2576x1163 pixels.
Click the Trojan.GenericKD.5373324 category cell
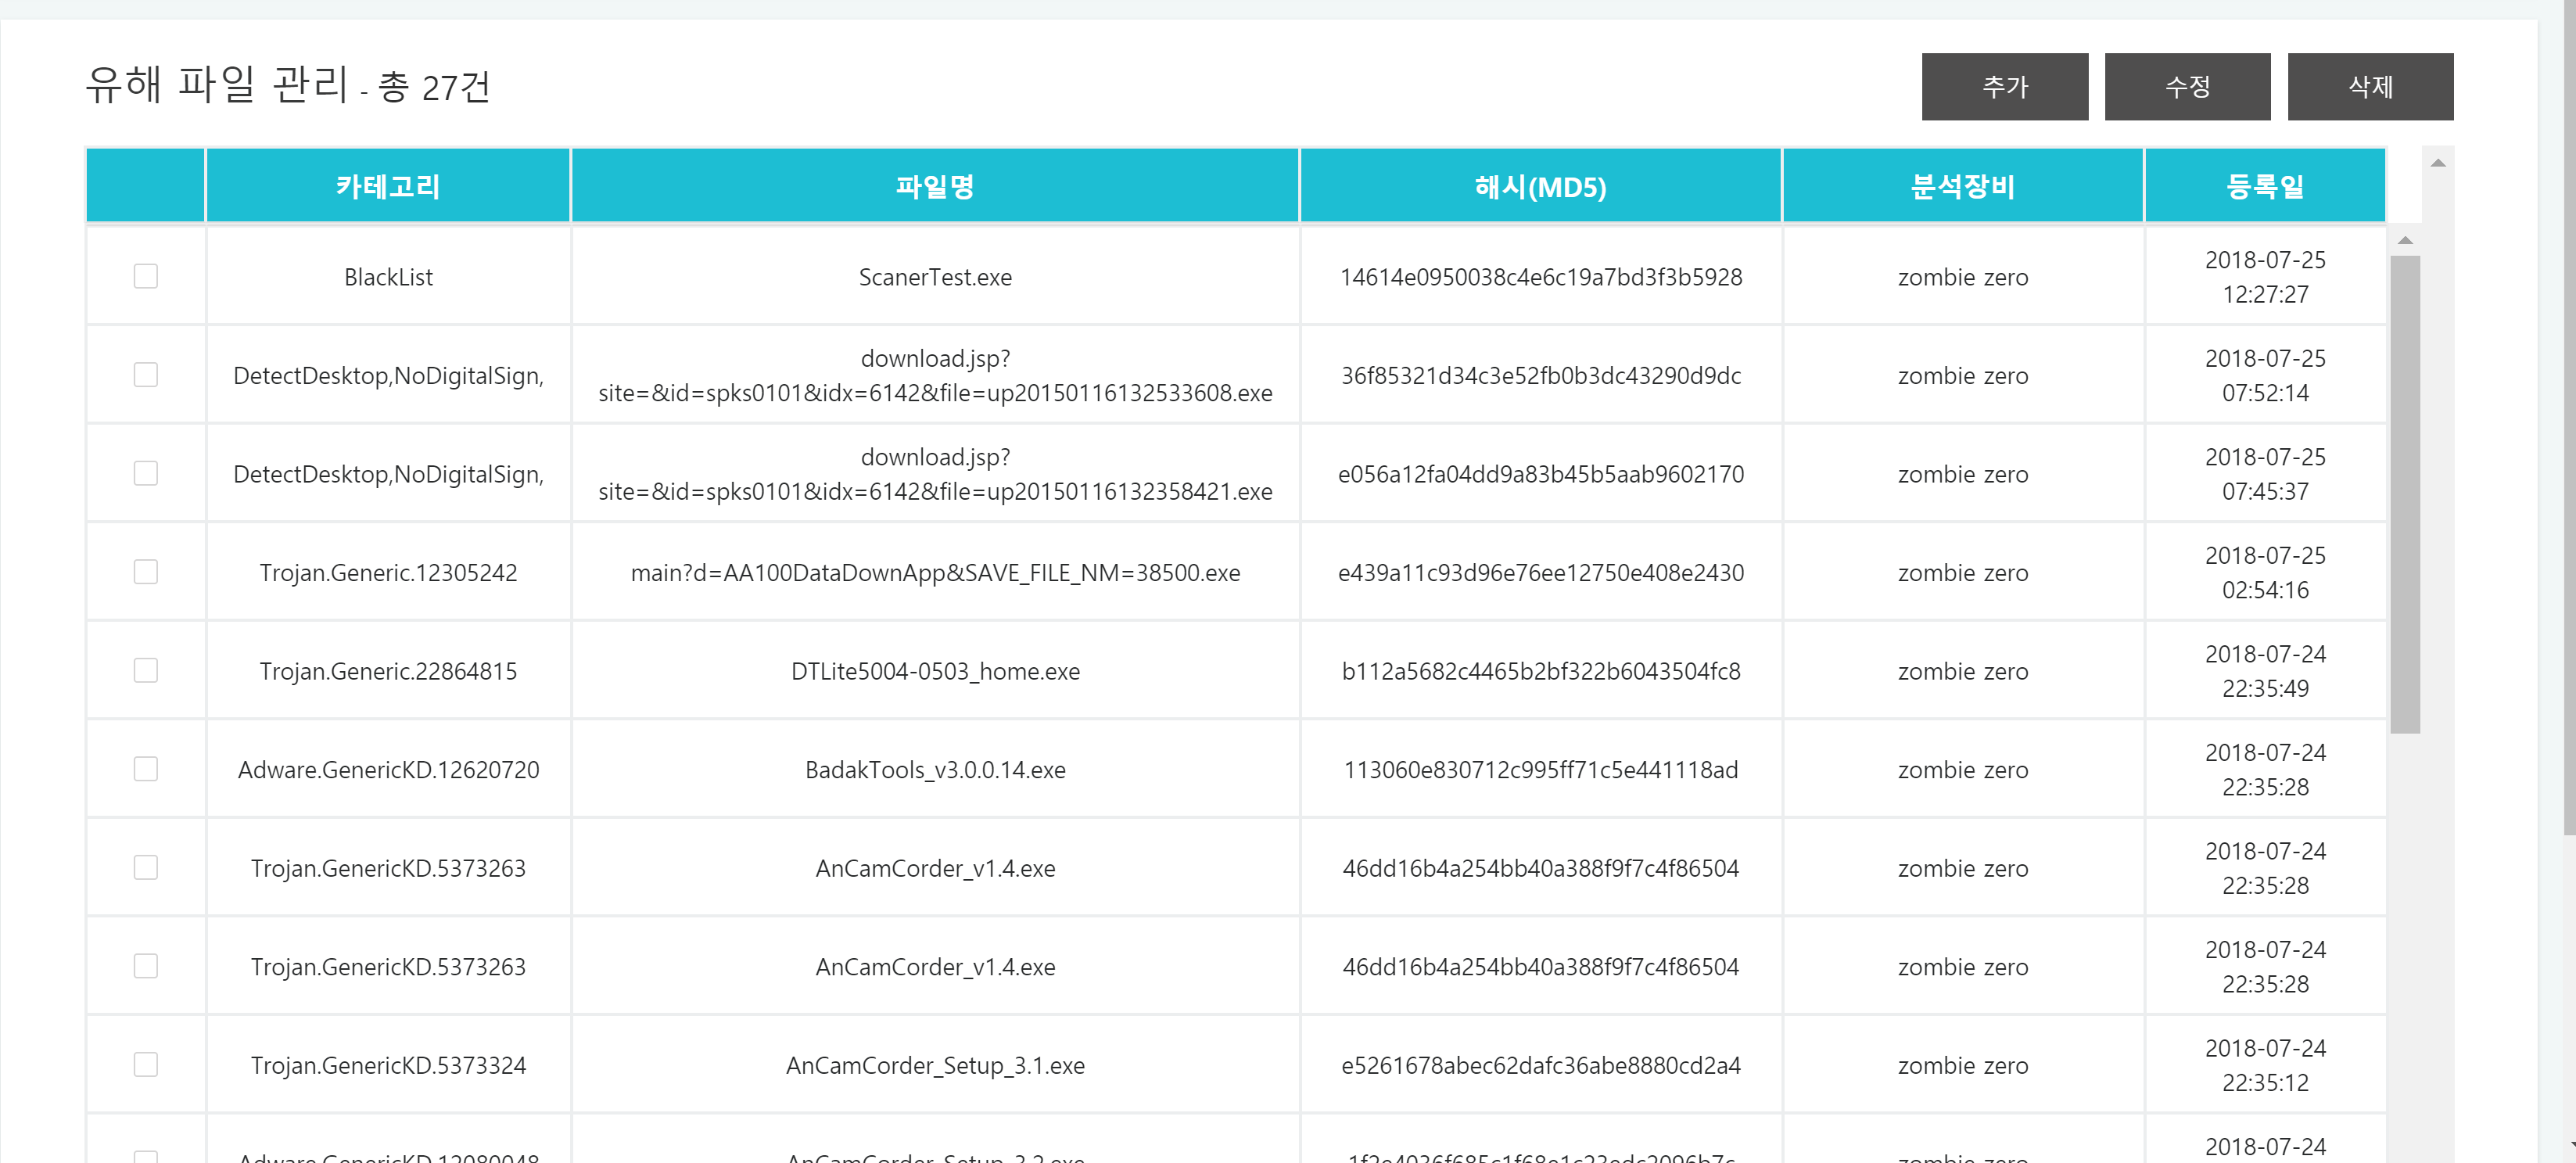point(388,1066)
